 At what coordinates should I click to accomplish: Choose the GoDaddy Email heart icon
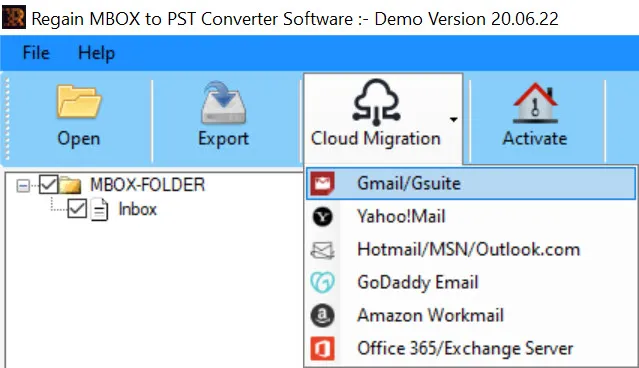pos(322,282)
